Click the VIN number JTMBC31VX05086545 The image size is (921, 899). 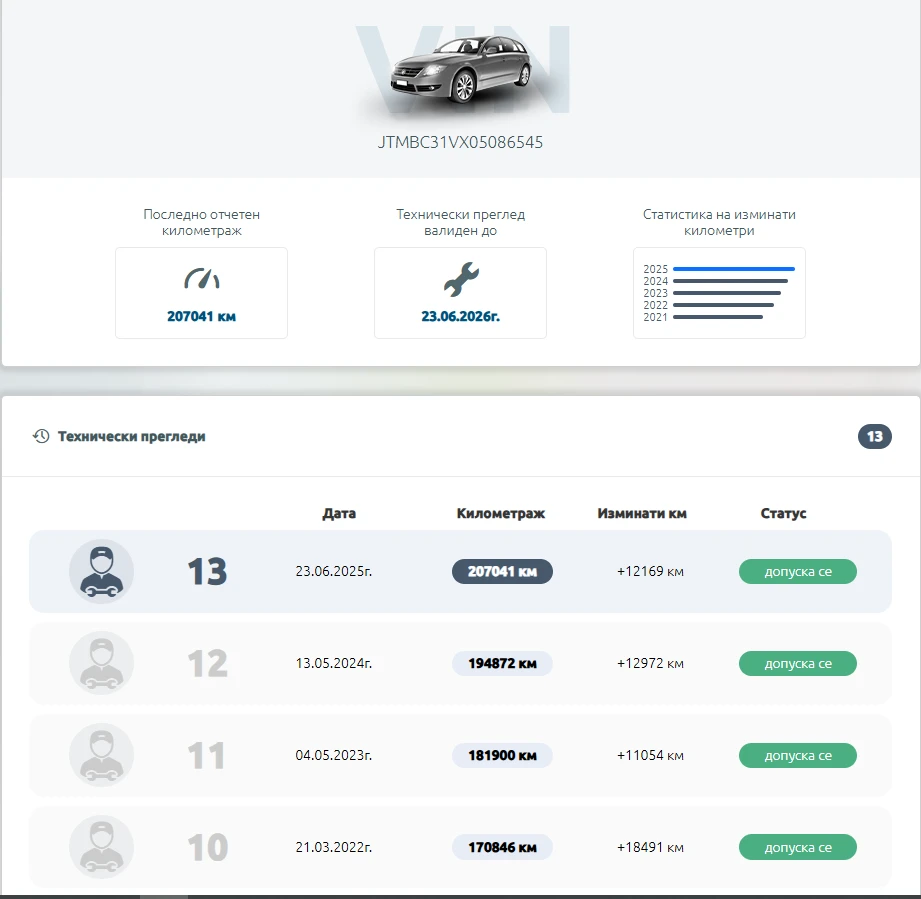[460, 142]
